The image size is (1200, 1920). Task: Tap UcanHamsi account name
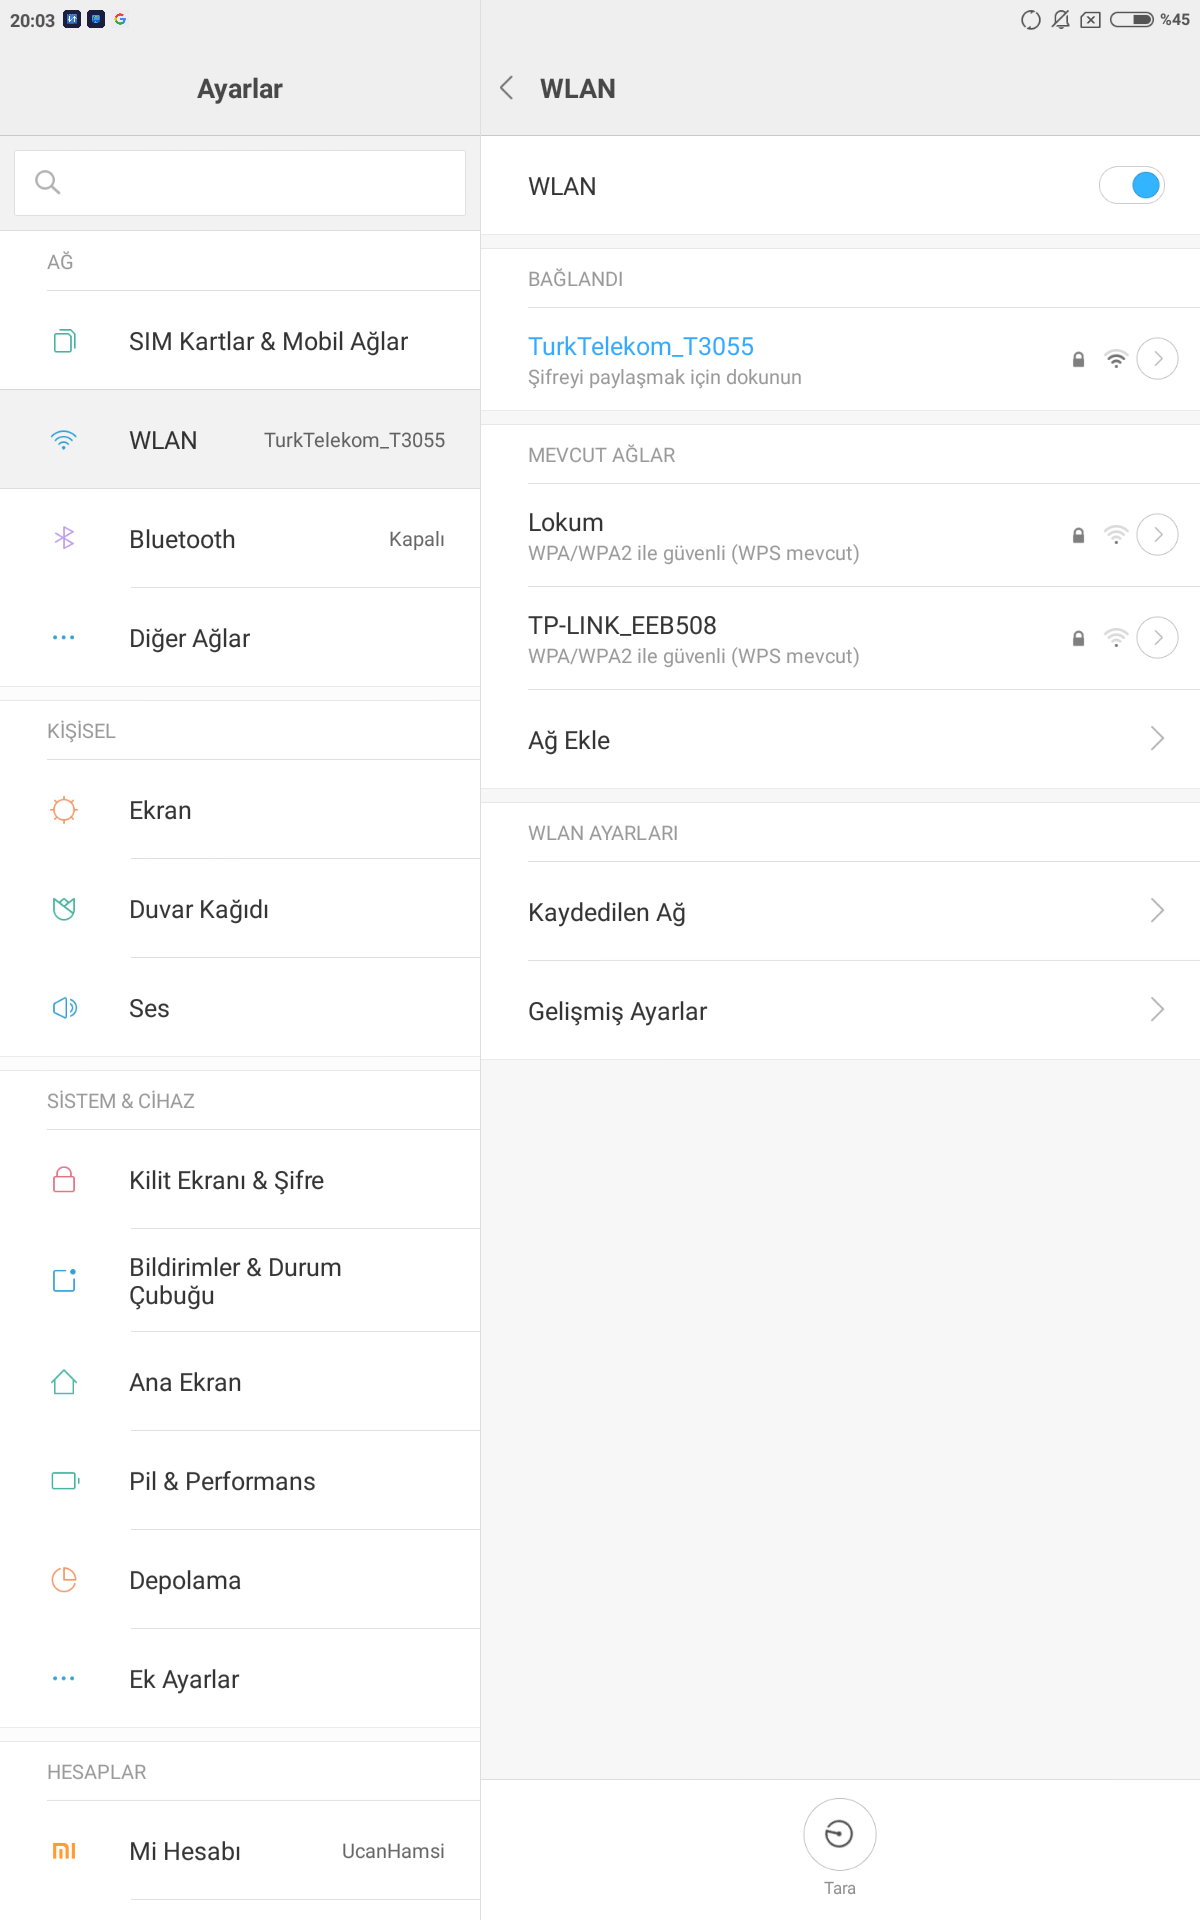click(393, 1851)
